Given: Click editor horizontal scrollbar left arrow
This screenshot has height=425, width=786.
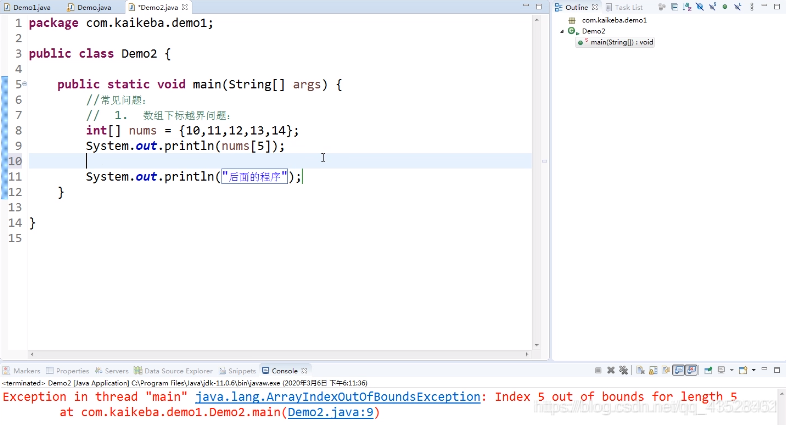Looking at the screenshot, I should [32, 354].
